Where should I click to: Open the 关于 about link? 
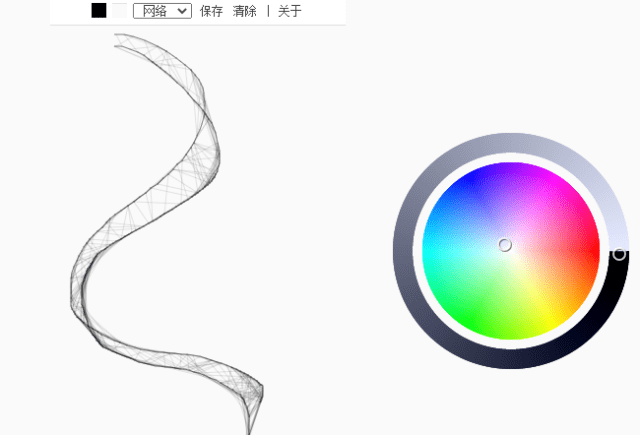coord(290,11)
